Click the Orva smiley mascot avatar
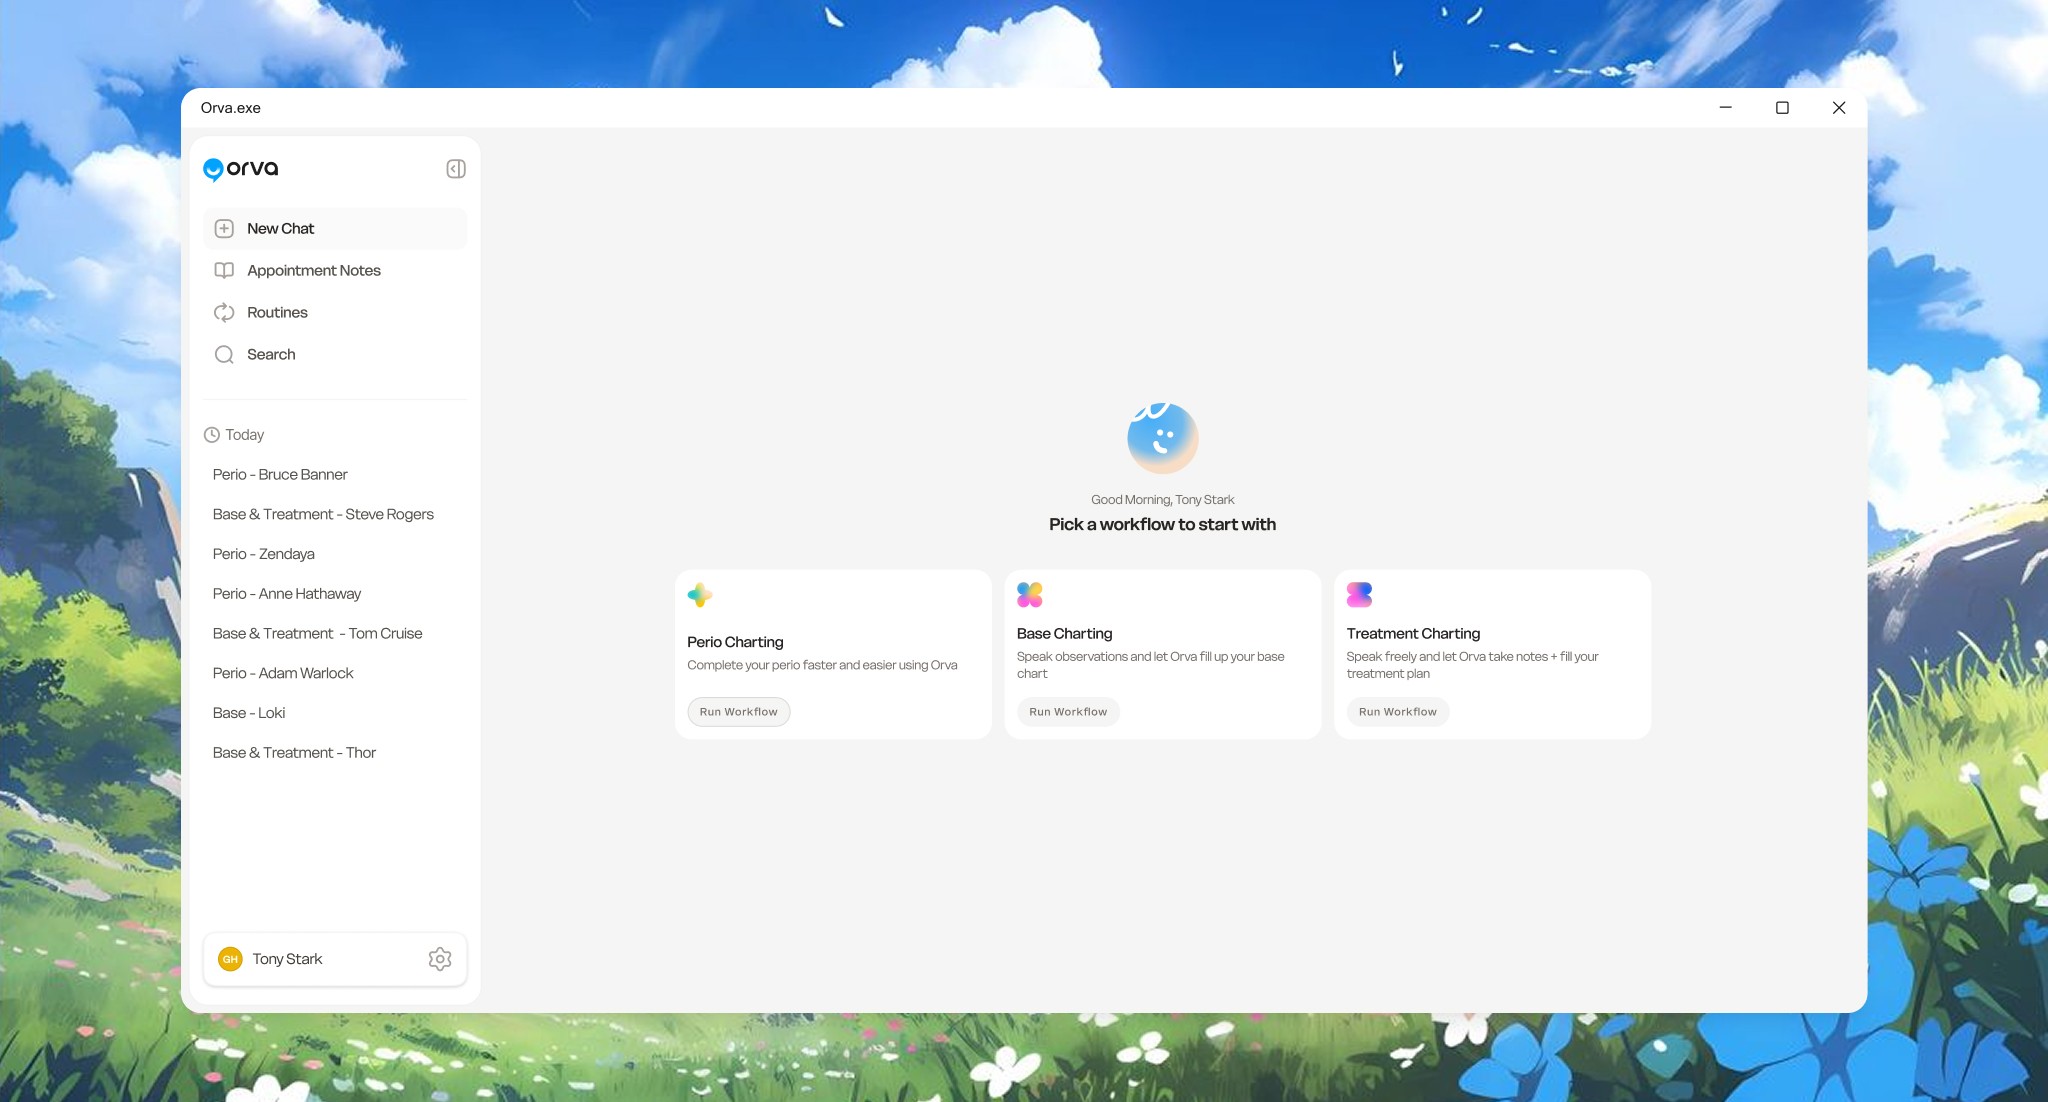Screen dimensions: 2048x1102 click(1162, 438)
